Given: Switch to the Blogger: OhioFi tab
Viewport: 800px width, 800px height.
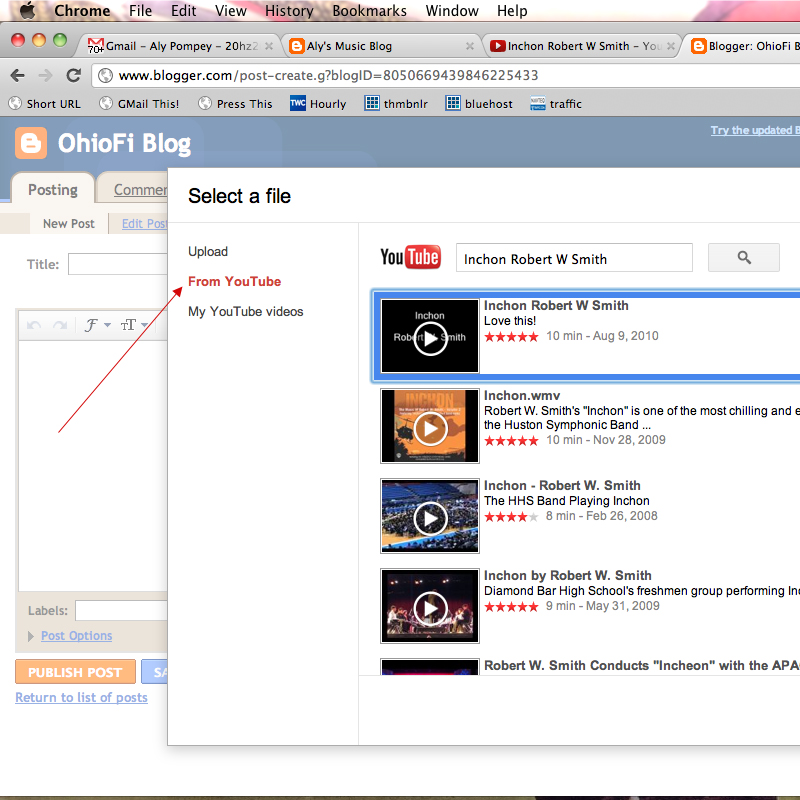Looking at the screenshot, I should coord(745,46).
